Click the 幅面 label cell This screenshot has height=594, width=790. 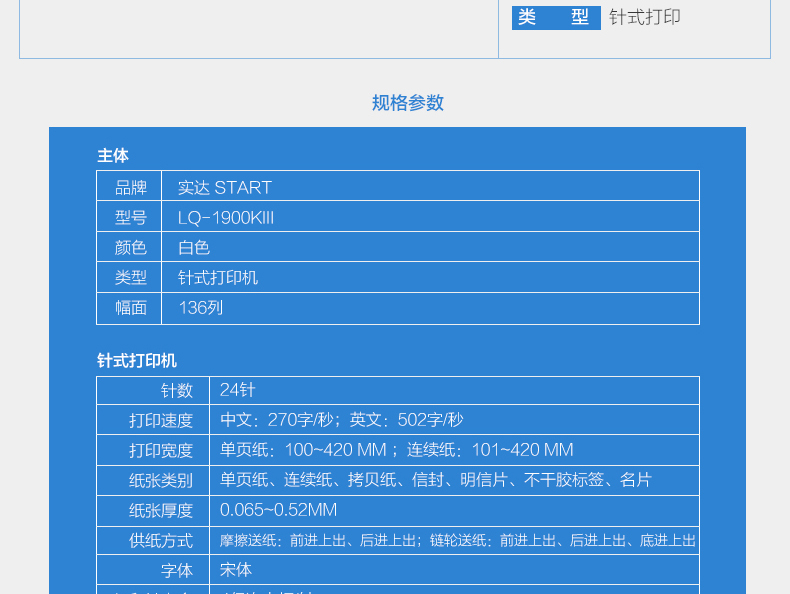130,308
